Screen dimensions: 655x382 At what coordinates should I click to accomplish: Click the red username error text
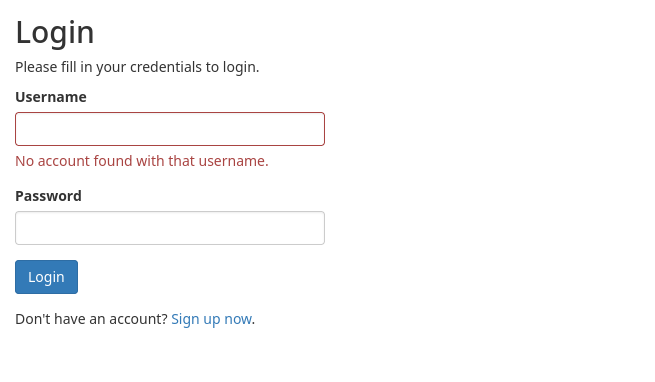click(x=142, y=161)
